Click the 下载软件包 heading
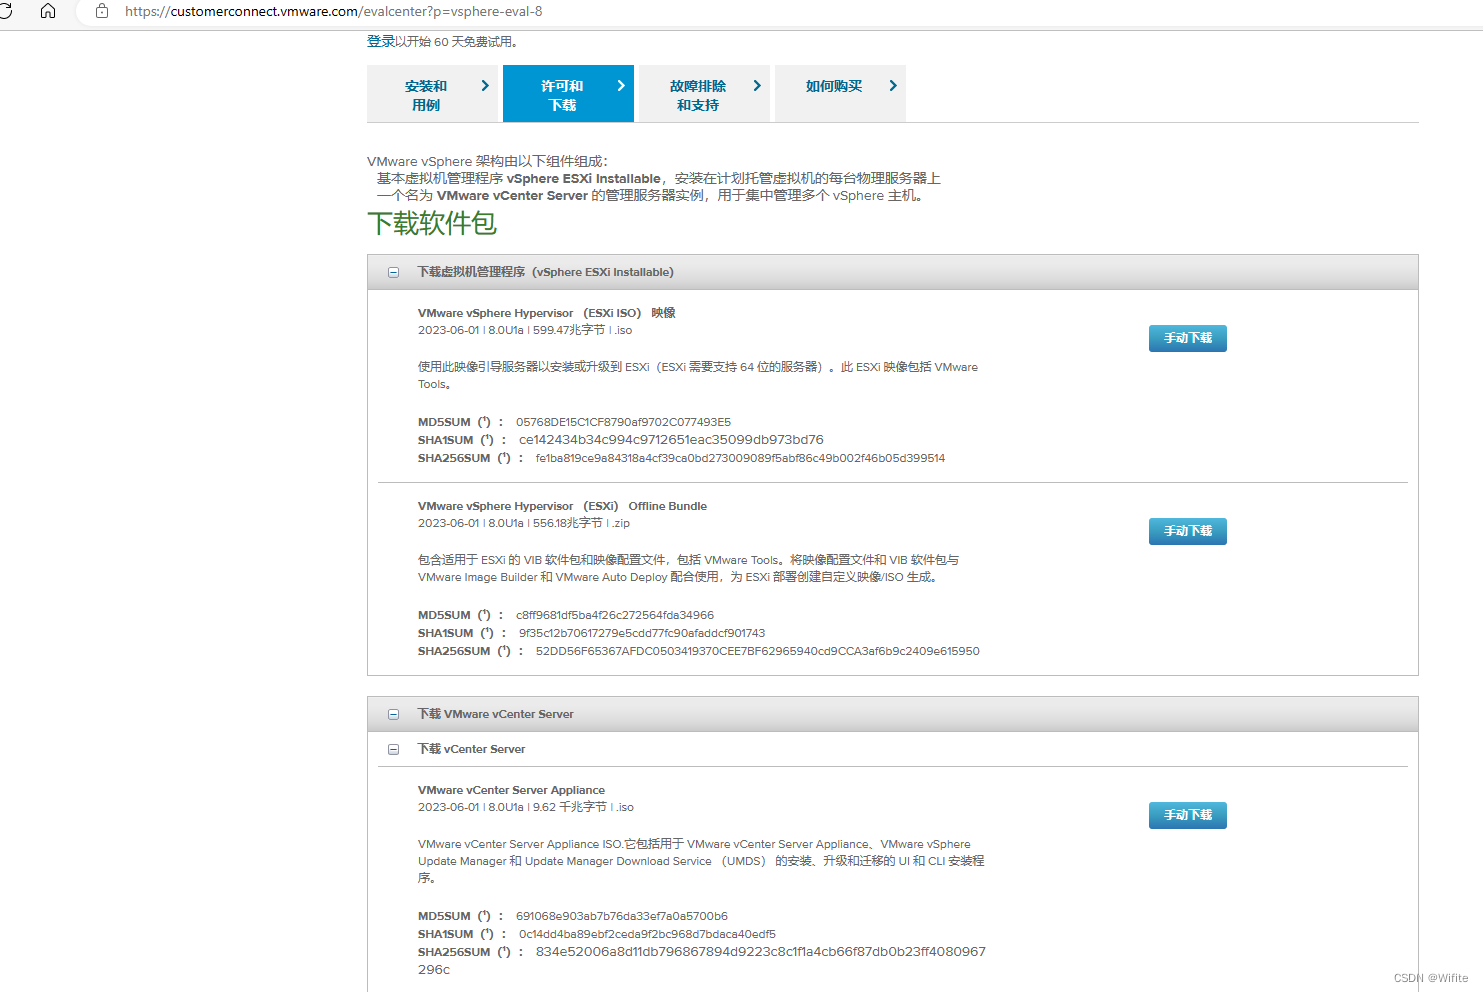This screenshot has height=992, width=1483. coord(432,223)
